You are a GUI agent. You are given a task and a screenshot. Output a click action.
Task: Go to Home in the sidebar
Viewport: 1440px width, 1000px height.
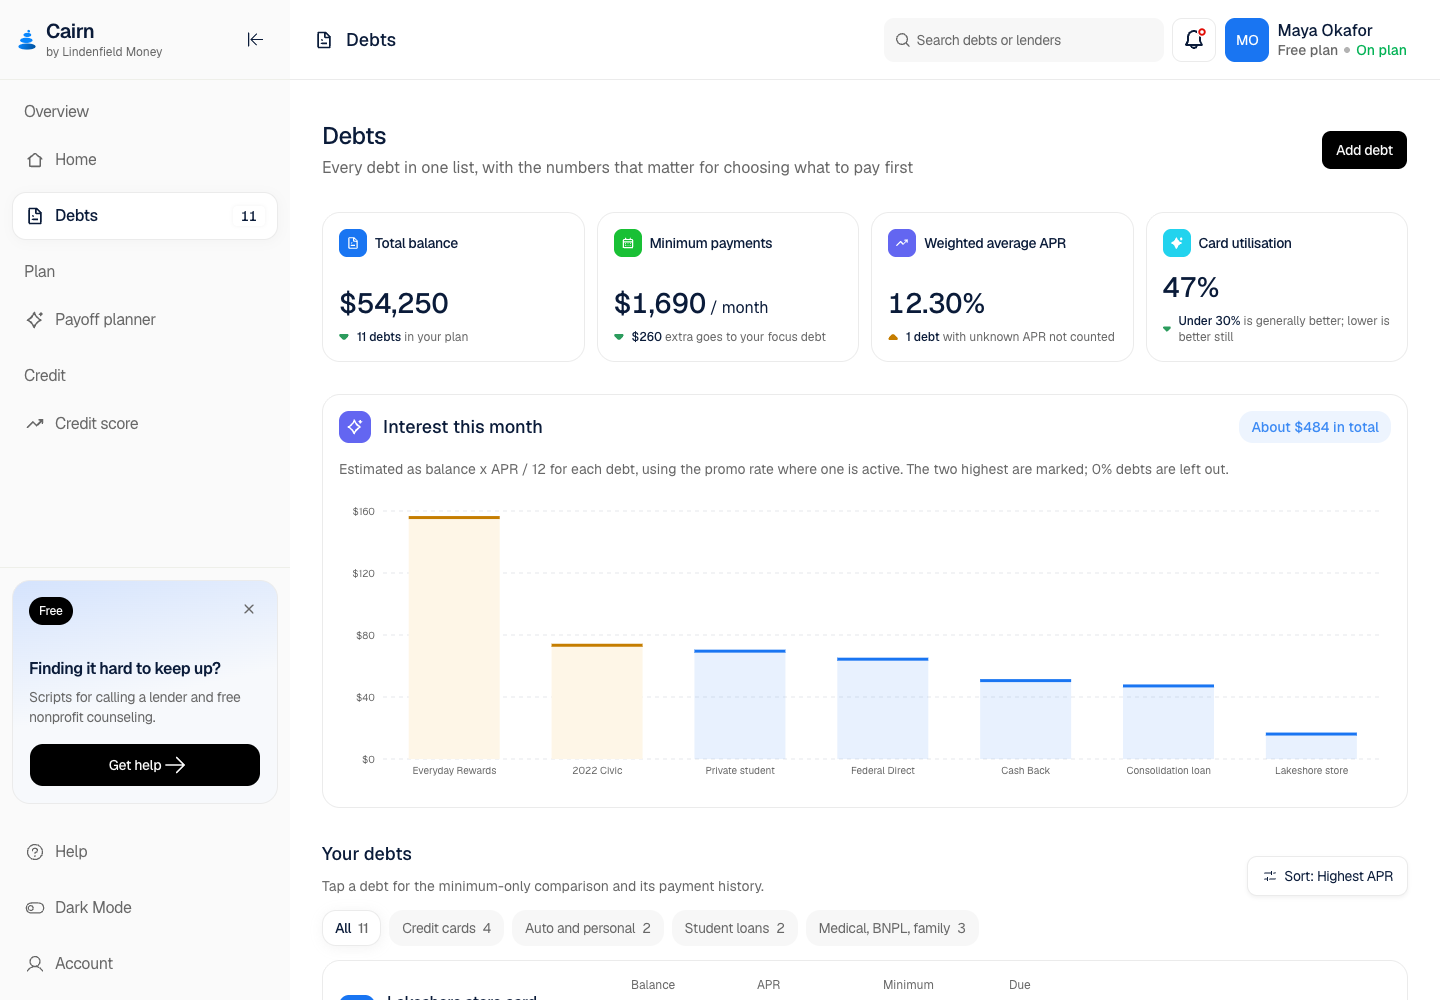[x=145, y=160]
